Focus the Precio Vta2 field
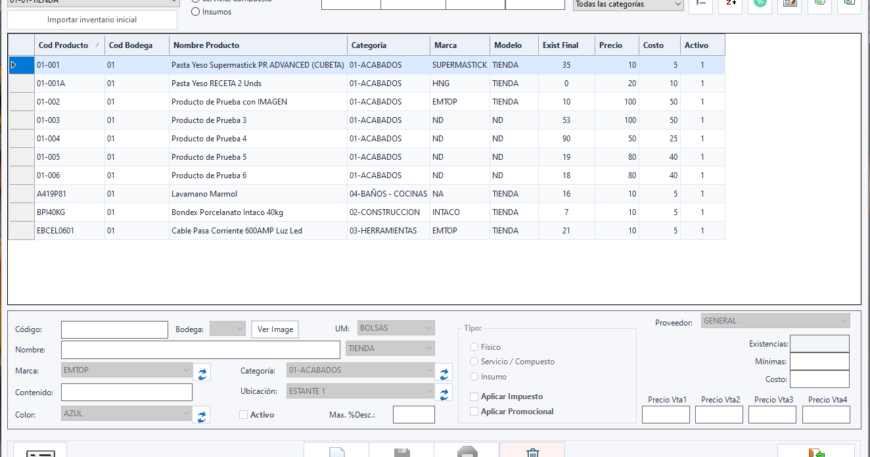 pyautogui.click(x=719, y=415)
